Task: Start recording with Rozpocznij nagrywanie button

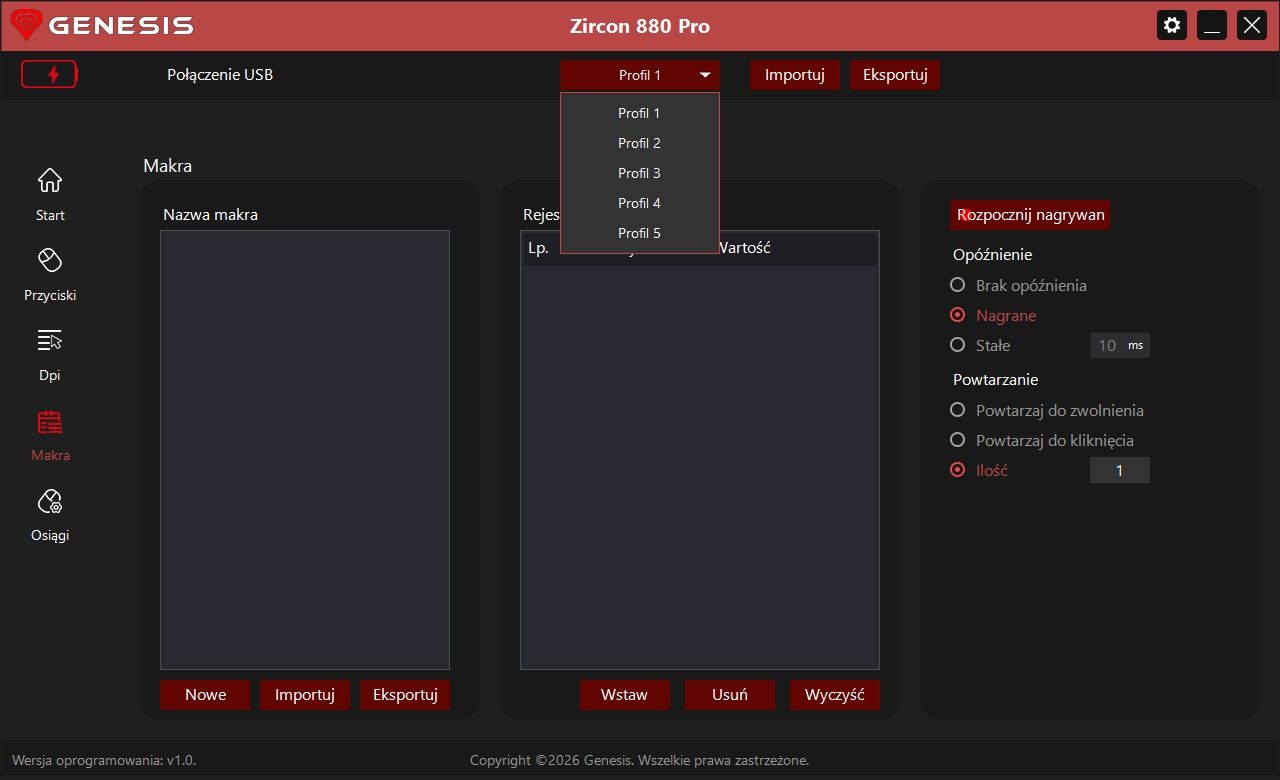Action: click(x=1030, y=215)
